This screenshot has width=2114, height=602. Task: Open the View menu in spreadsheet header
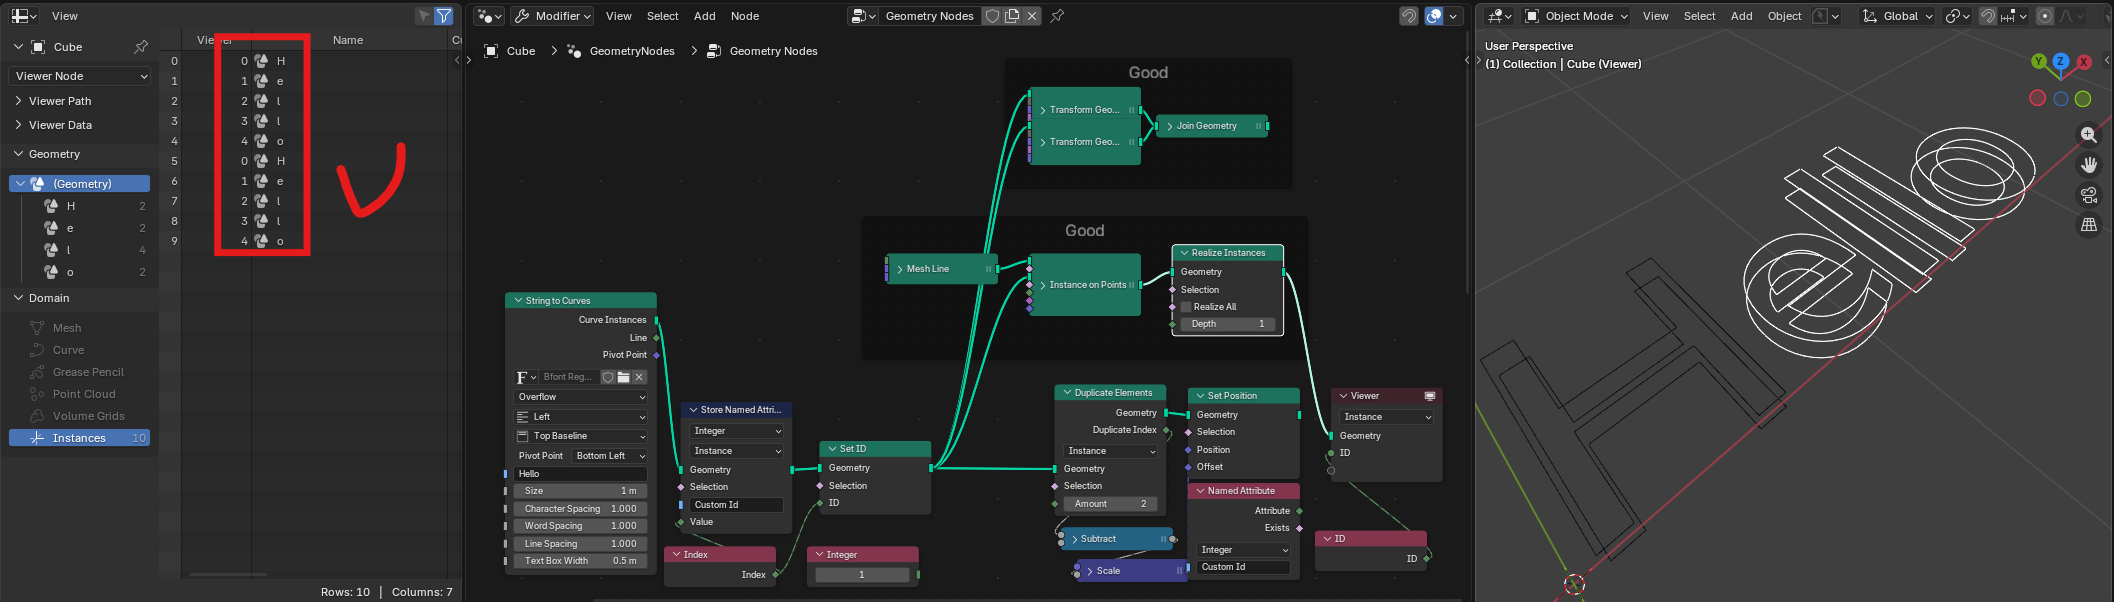[x=65, y=16]
